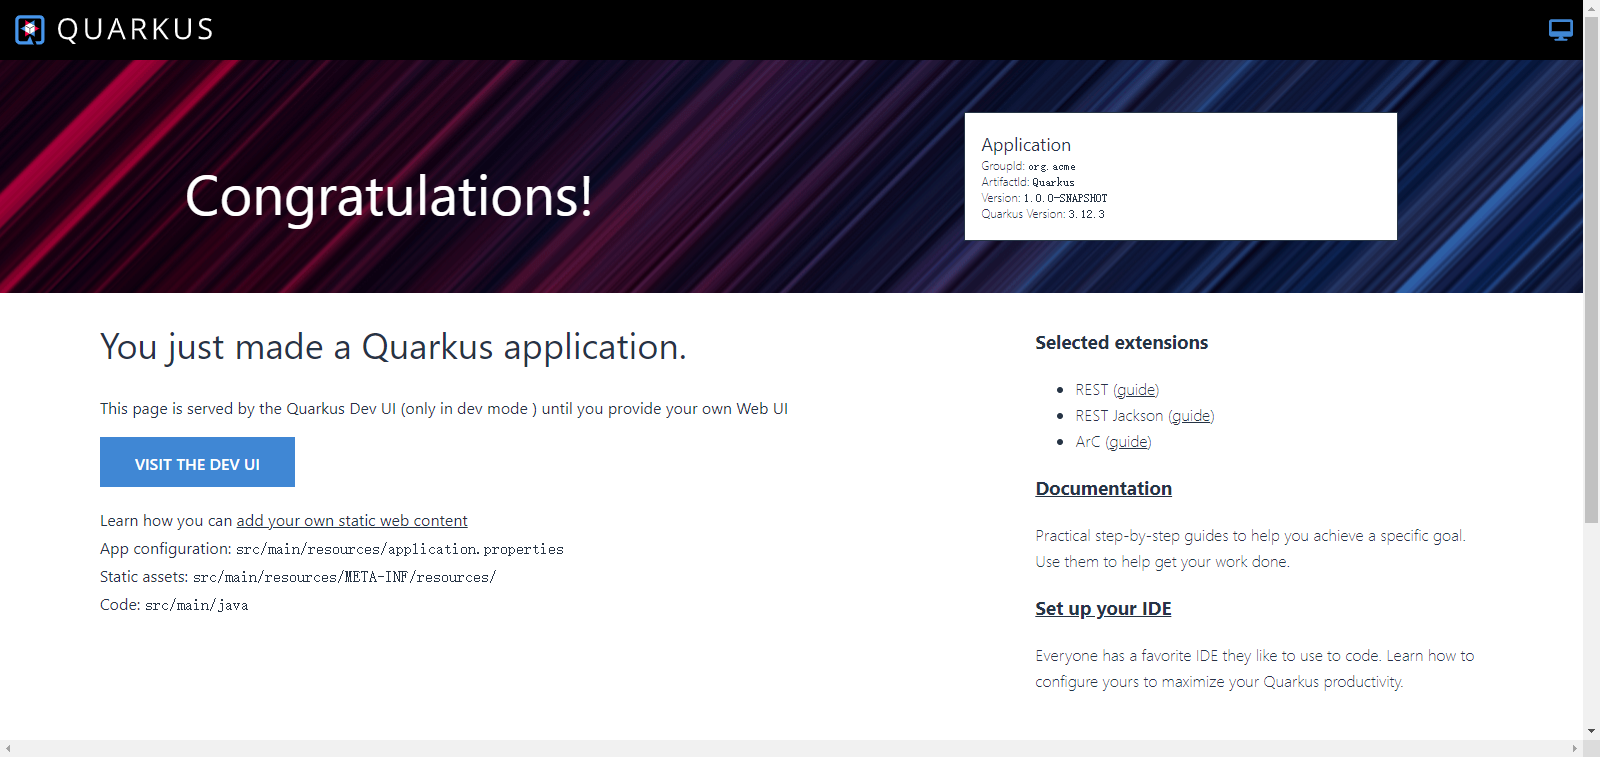1600x757 pixels.
Task: Click 'You just made a Quarkus application.' heading
Action: click(393, 347)
